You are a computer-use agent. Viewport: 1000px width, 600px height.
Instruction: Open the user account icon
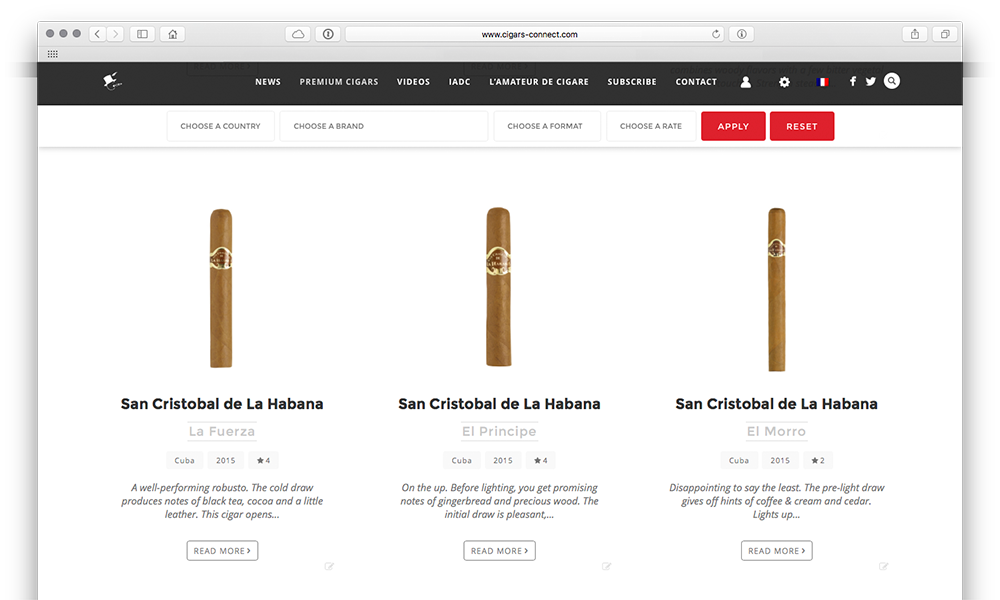[x=746, y=82]
